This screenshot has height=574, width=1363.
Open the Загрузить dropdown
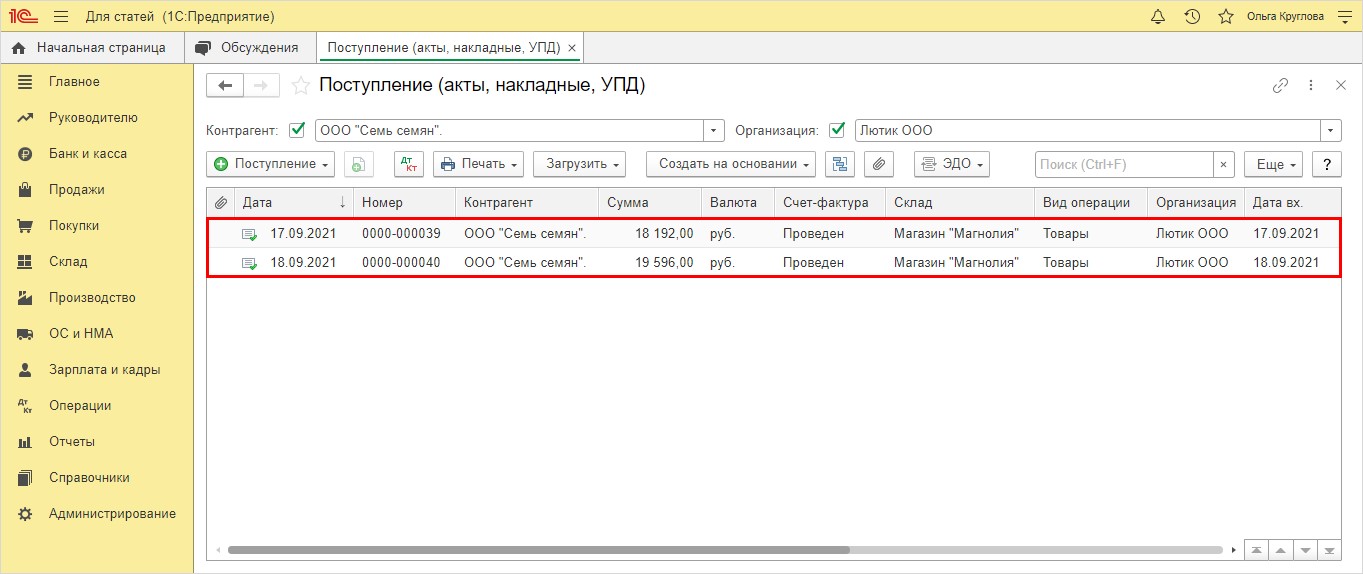[x=580, y=164]
